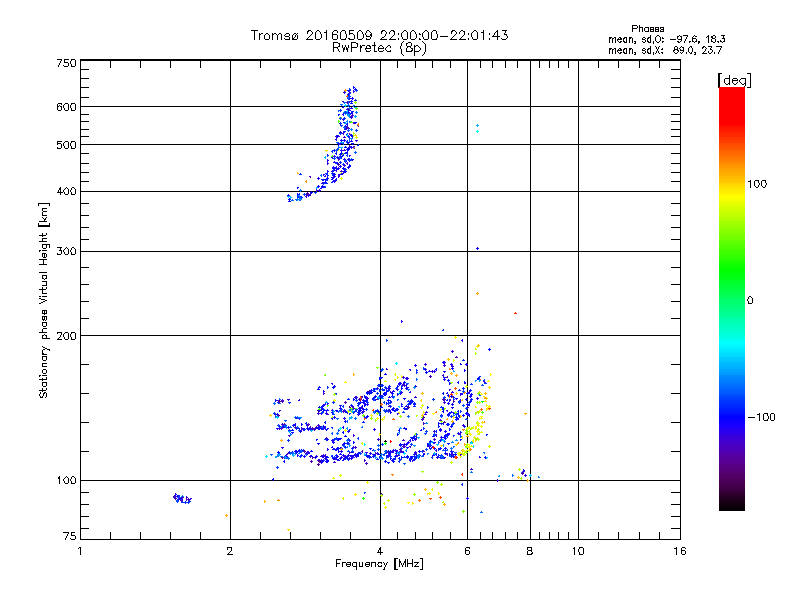Click the y-axis tick label '750'
The image size is (800, 600).
click(66, 63)
